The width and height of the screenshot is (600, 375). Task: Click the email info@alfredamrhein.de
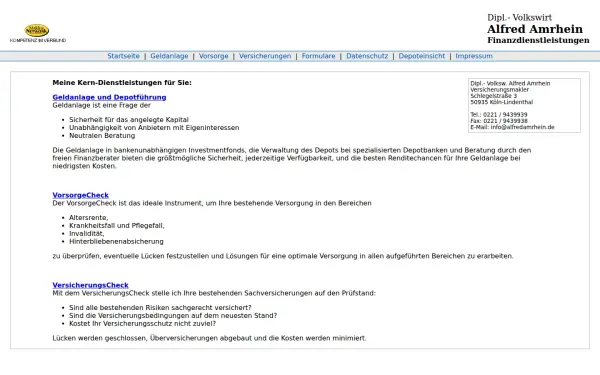click(x=522, y=127)
